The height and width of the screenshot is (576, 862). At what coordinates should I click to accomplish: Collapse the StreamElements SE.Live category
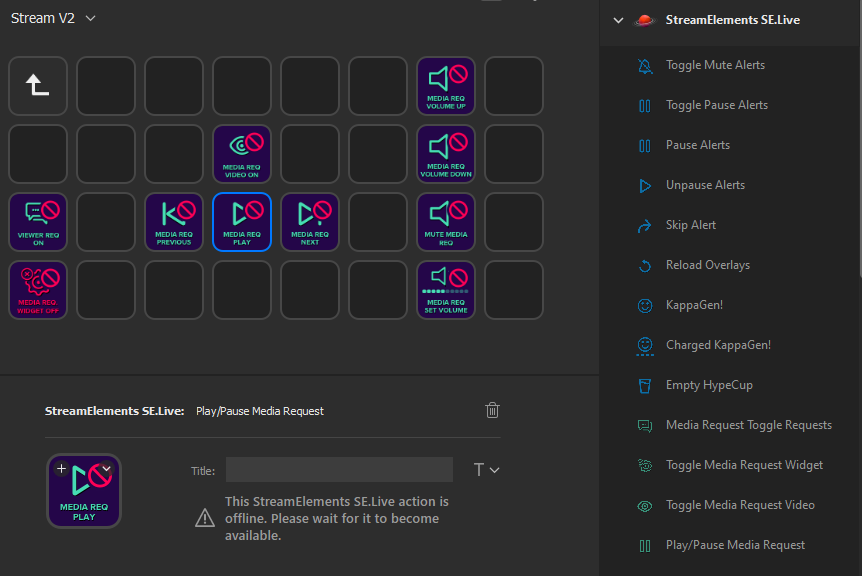pos(618,20)
